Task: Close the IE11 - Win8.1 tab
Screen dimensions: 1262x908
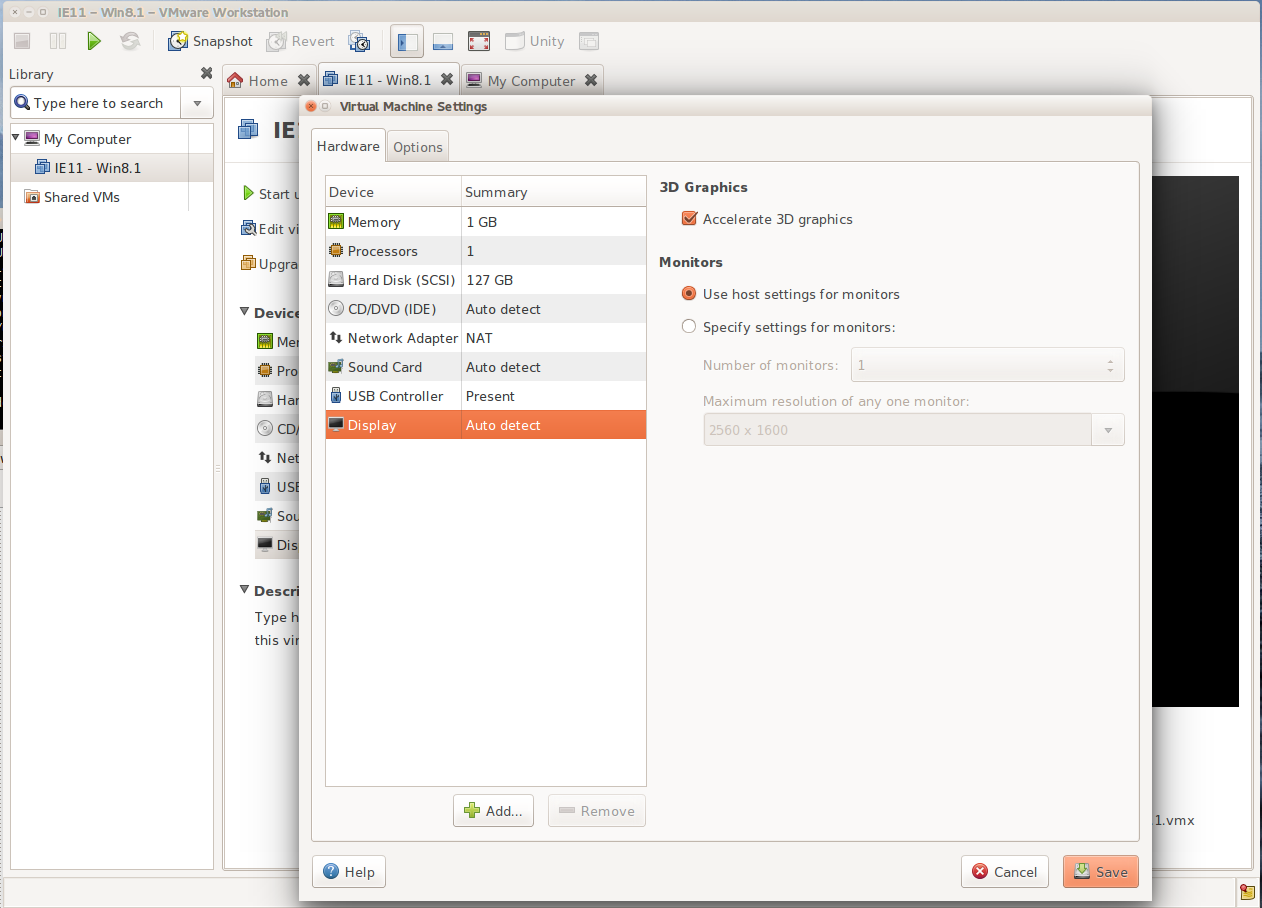Action: coord(446,79)
